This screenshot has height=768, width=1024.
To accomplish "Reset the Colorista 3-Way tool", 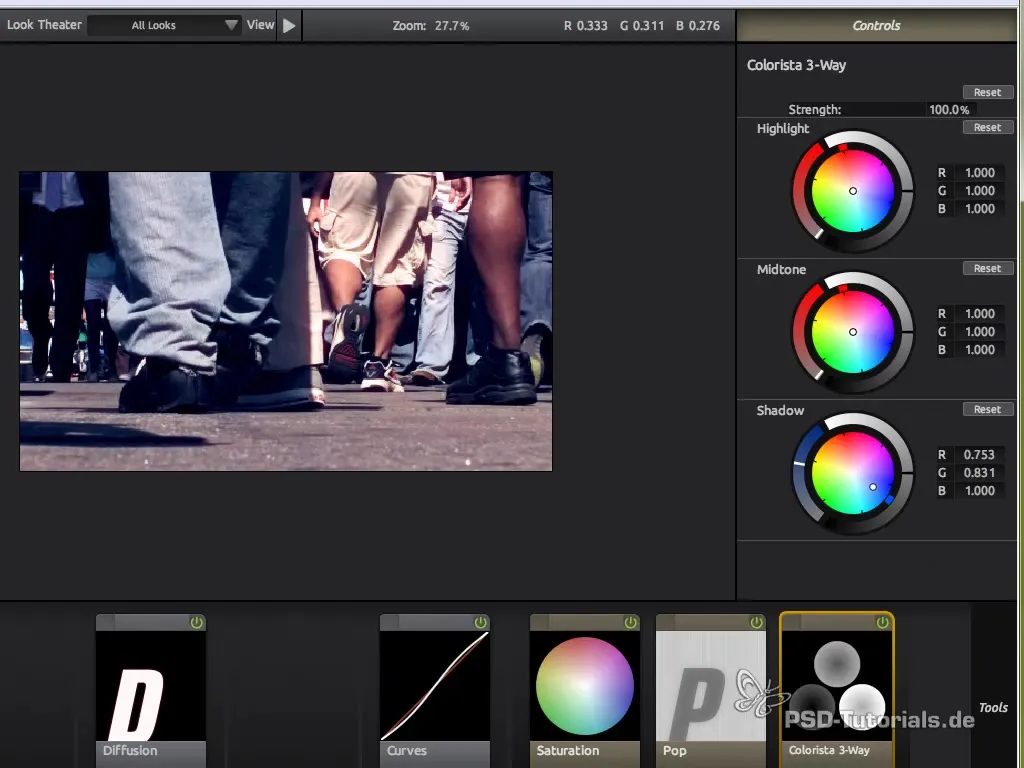I will point(987,92).
